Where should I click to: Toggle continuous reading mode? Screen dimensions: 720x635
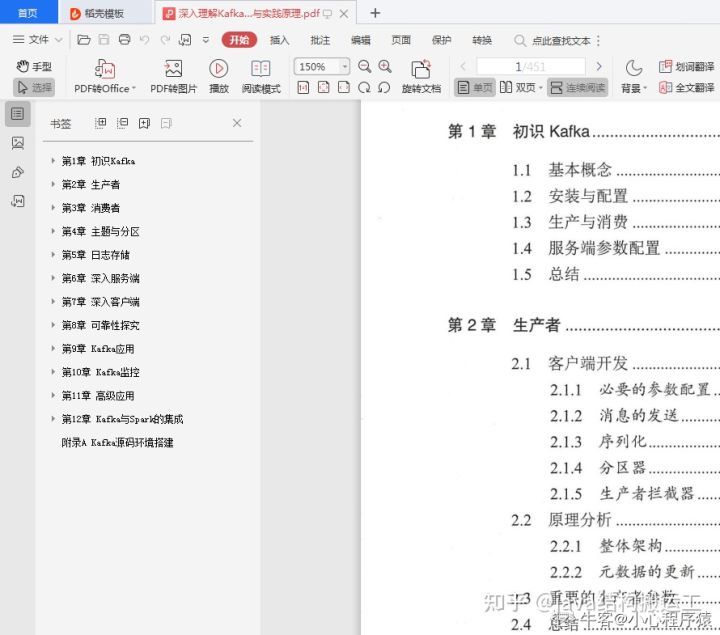[578, 87]
